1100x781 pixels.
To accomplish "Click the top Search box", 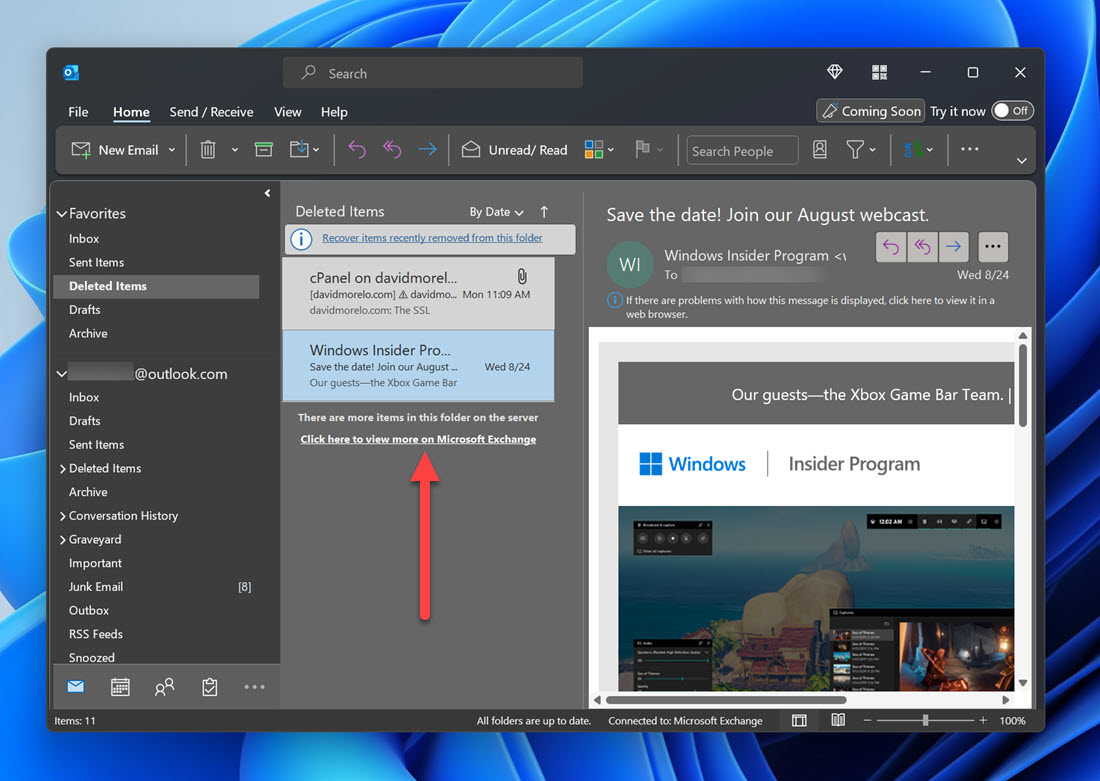I will pos(432,73).
